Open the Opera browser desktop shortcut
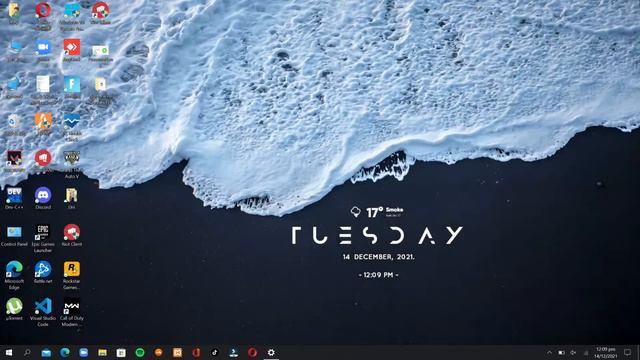 coord(43,16)
